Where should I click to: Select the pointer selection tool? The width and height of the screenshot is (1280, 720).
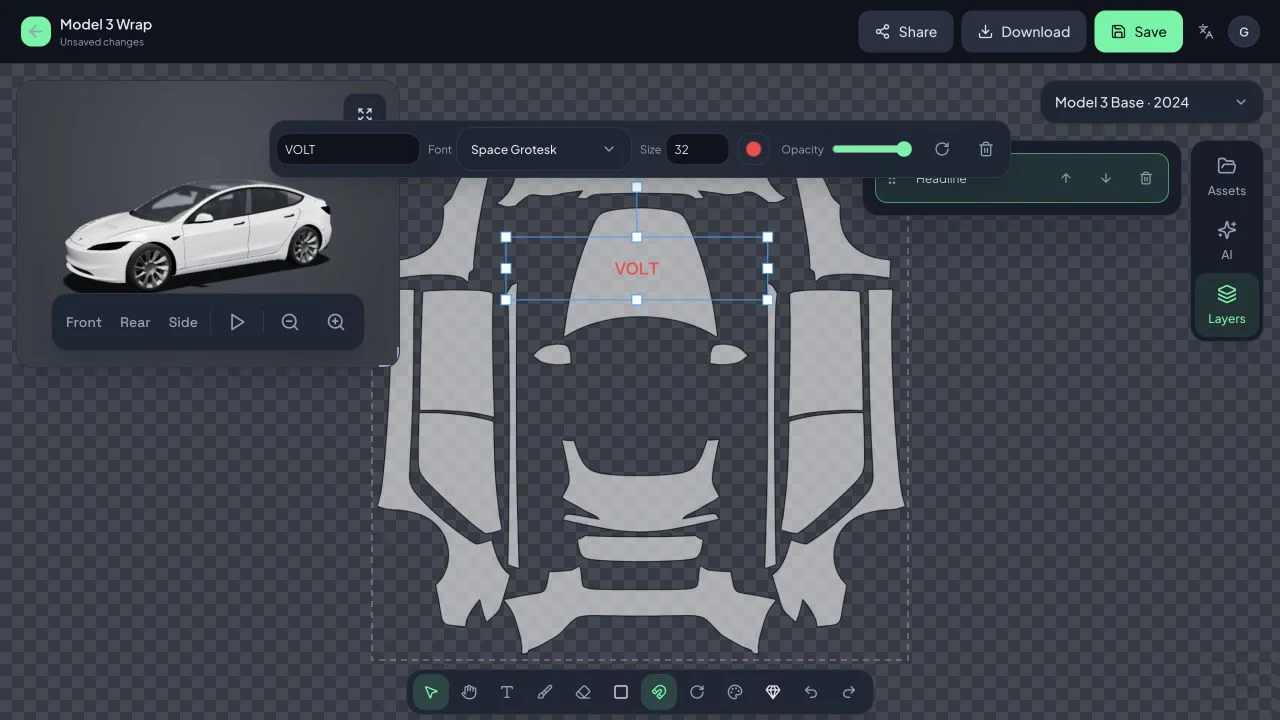click(x=431, y=692)
